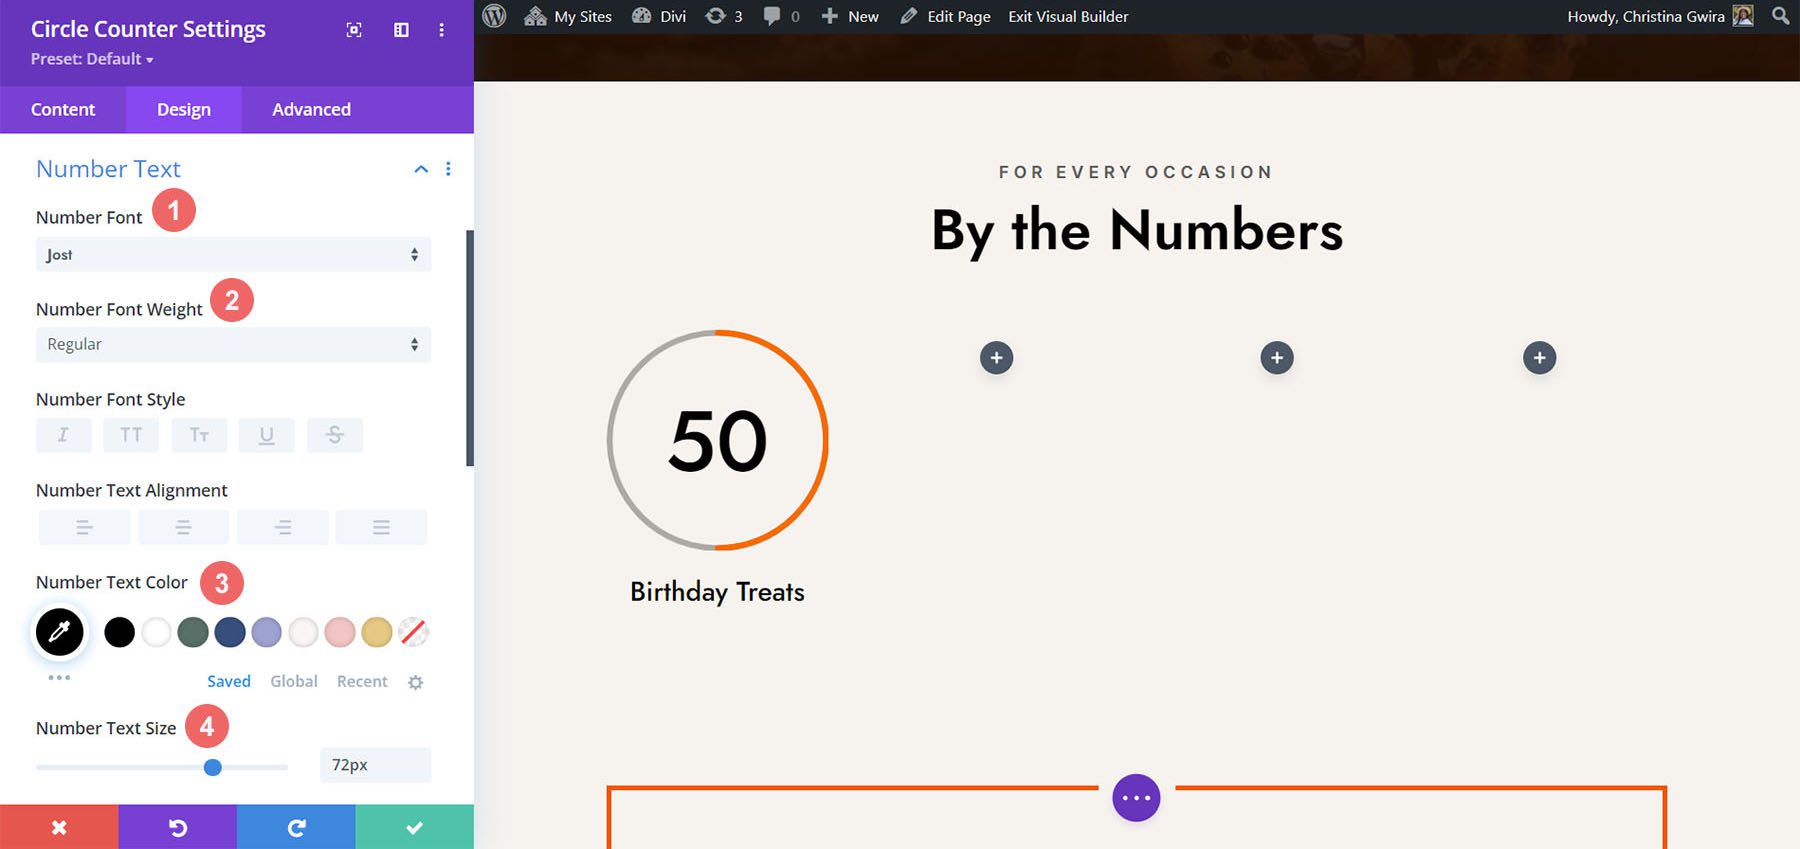Select the black color swatch
The height and width of the screenshot is (849, 1800).
[119, 632]
